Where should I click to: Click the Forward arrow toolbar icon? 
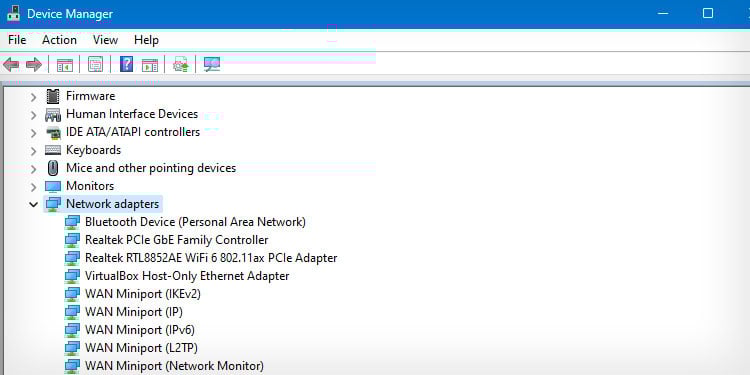point(34,65)
